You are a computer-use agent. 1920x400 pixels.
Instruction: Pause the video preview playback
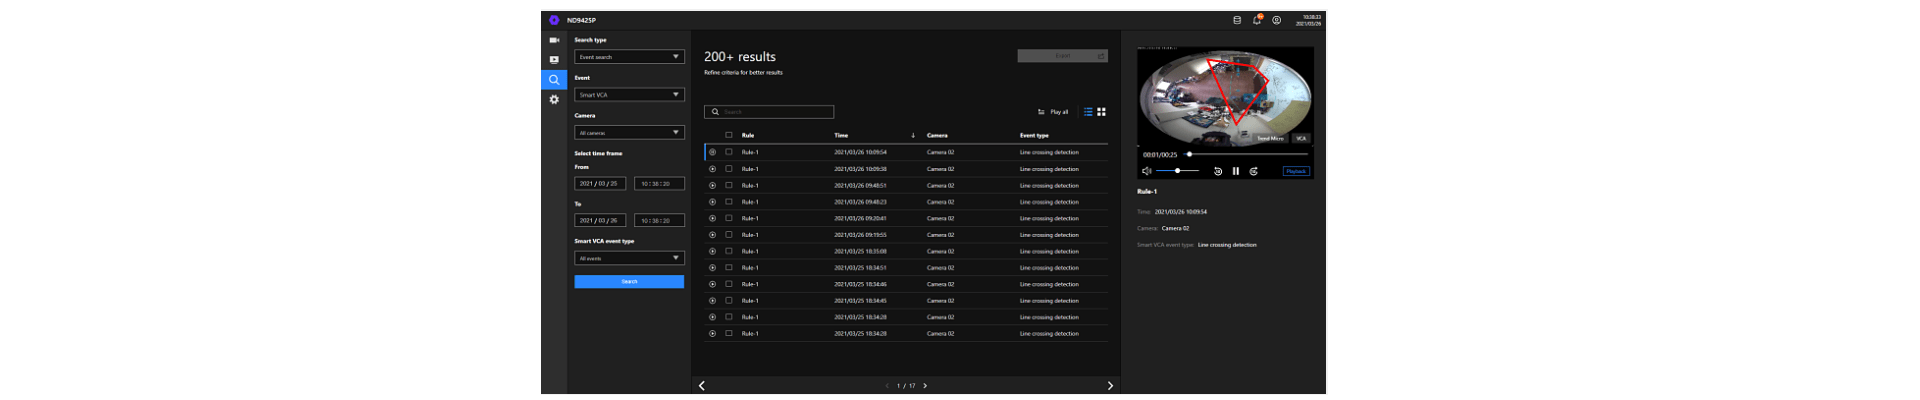tap(1236, 171)
